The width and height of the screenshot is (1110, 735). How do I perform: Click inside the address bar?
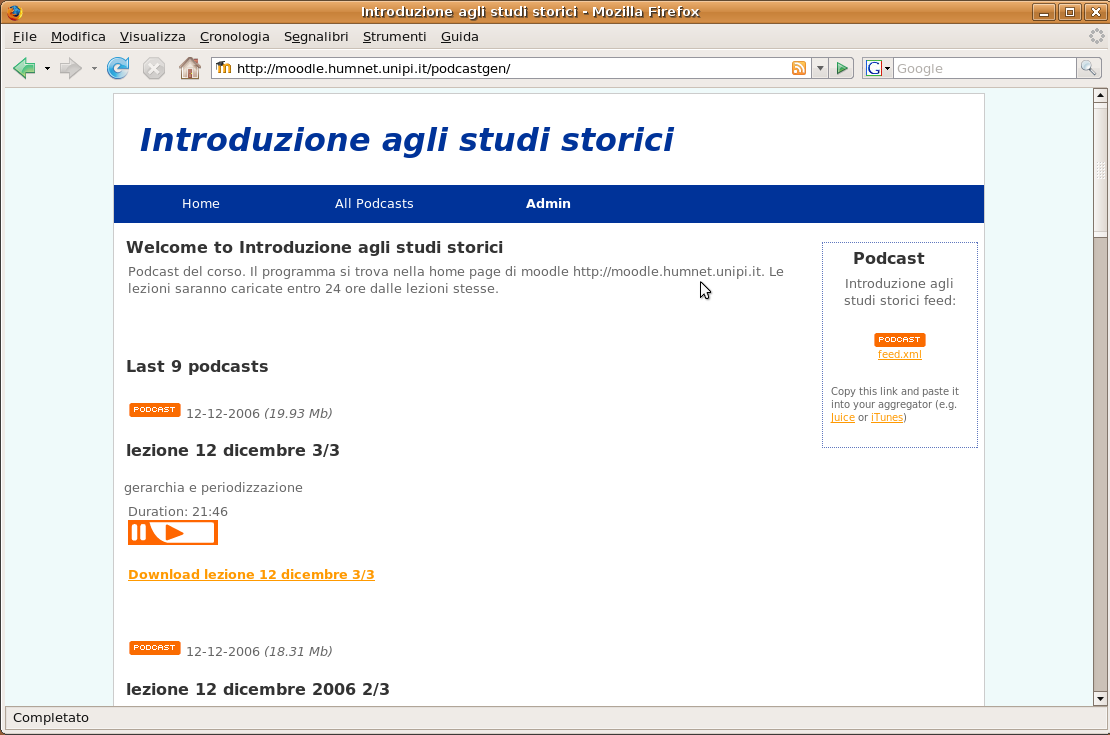(500, 68)
